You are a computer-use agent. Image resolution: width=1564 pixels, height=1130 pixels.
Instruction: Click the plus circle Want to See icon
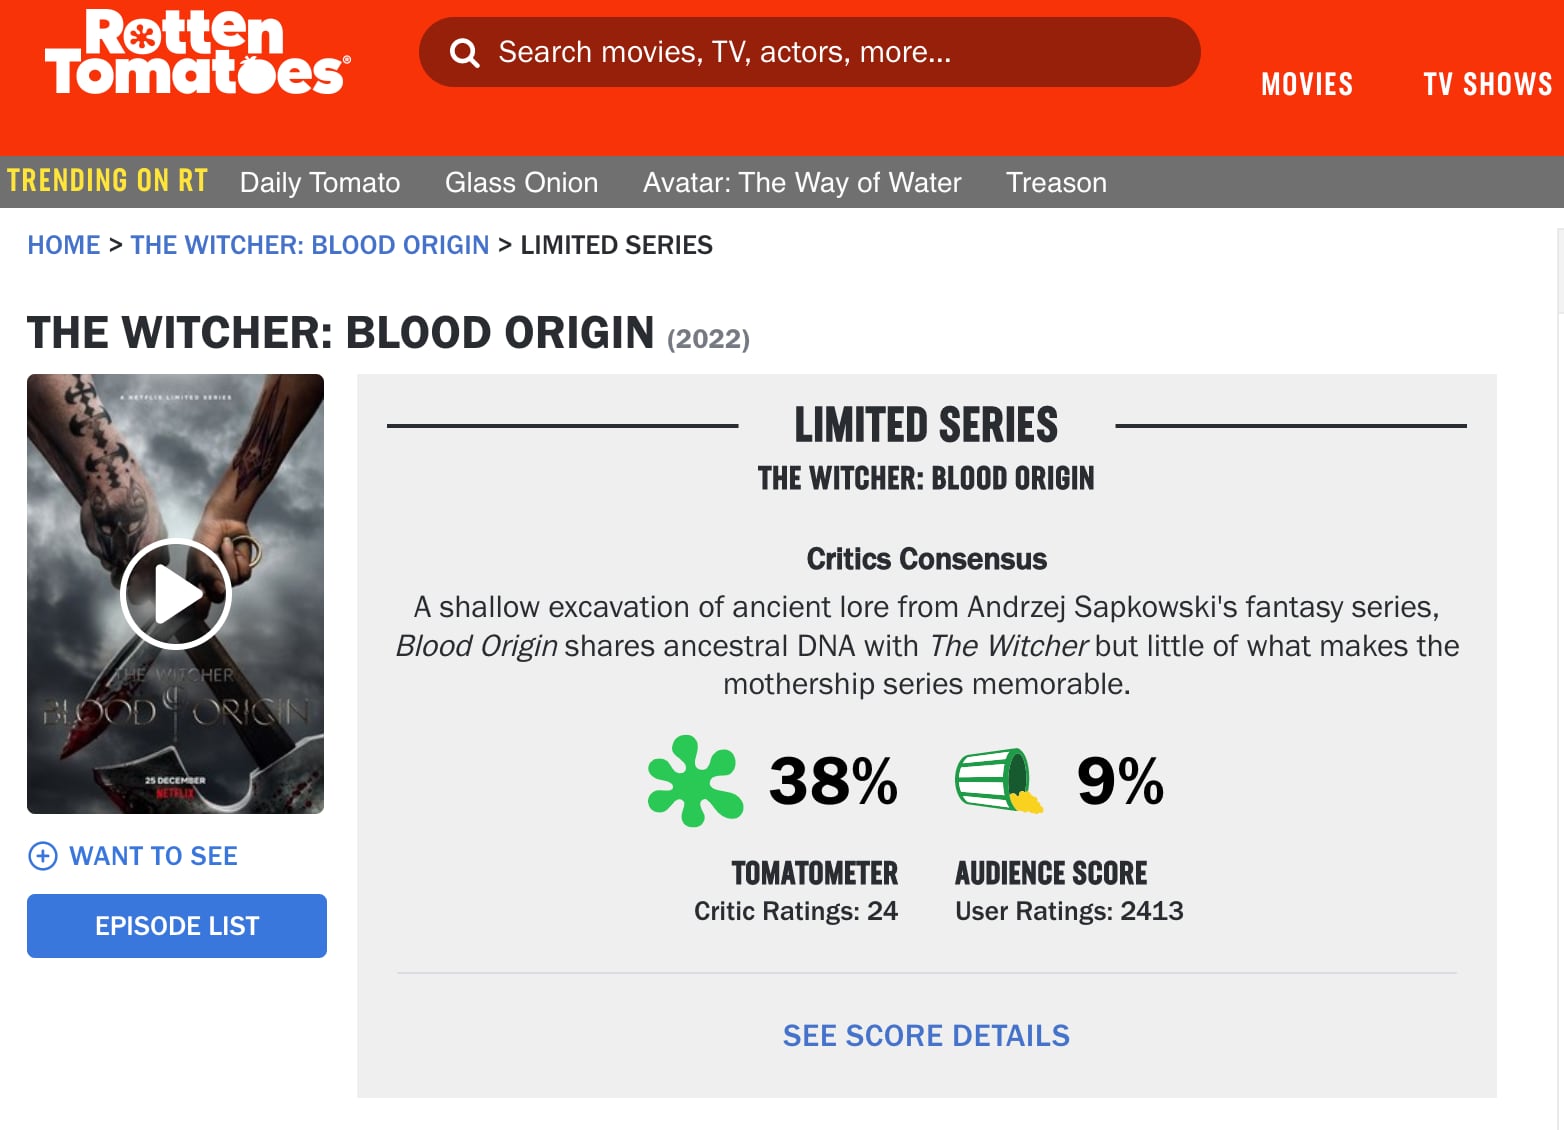(x=43, y=856)
